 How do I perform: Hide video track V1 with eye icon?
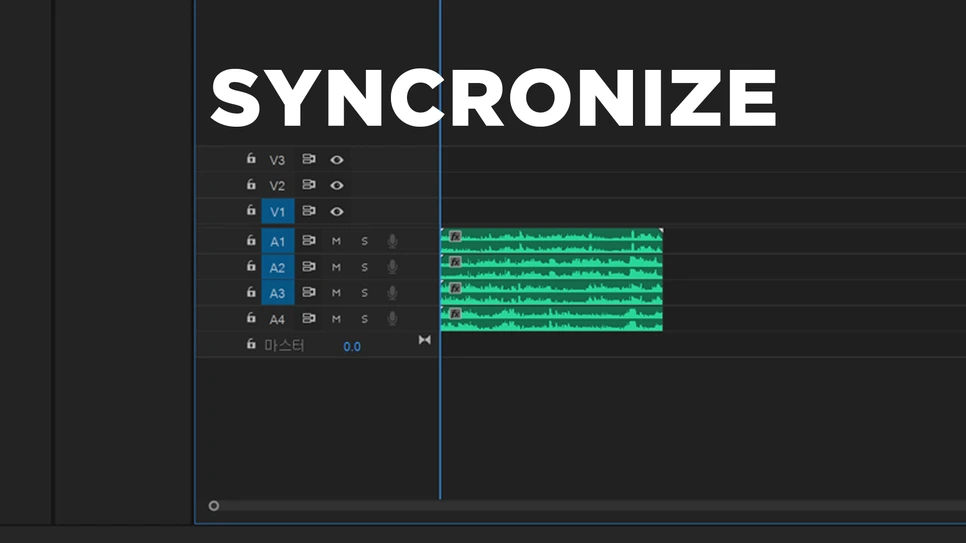[336, 211]
